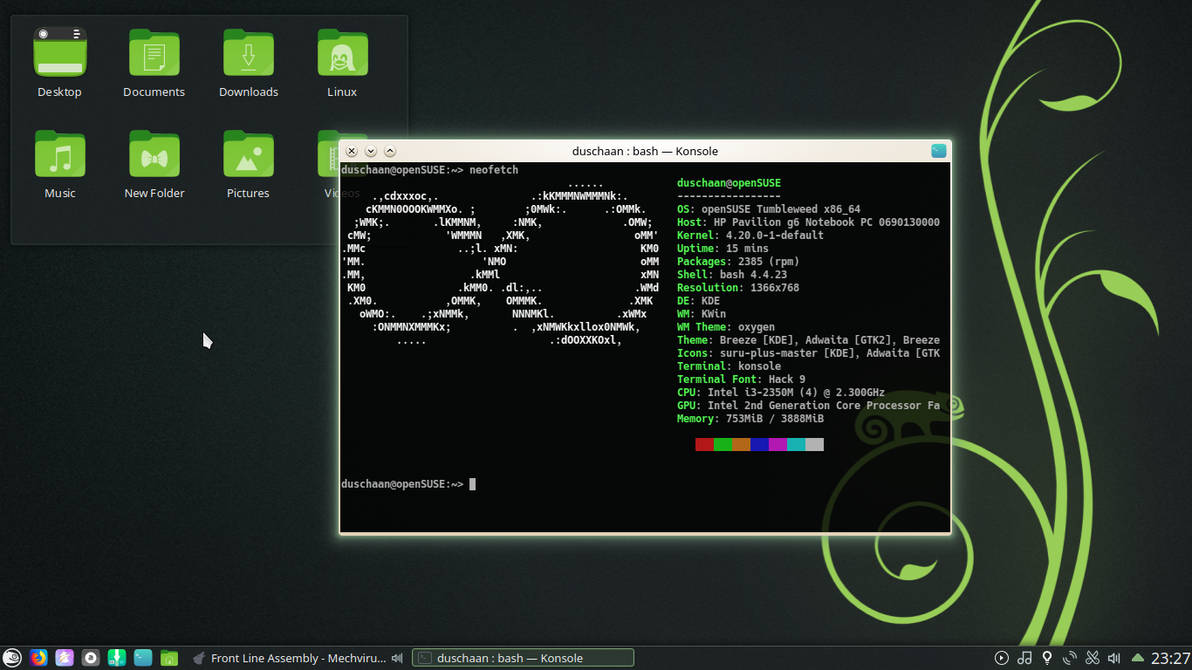This screenshot has width=1192, height=670.
Task: Open the Downloads folder
Action: click(x=249, y=53)
